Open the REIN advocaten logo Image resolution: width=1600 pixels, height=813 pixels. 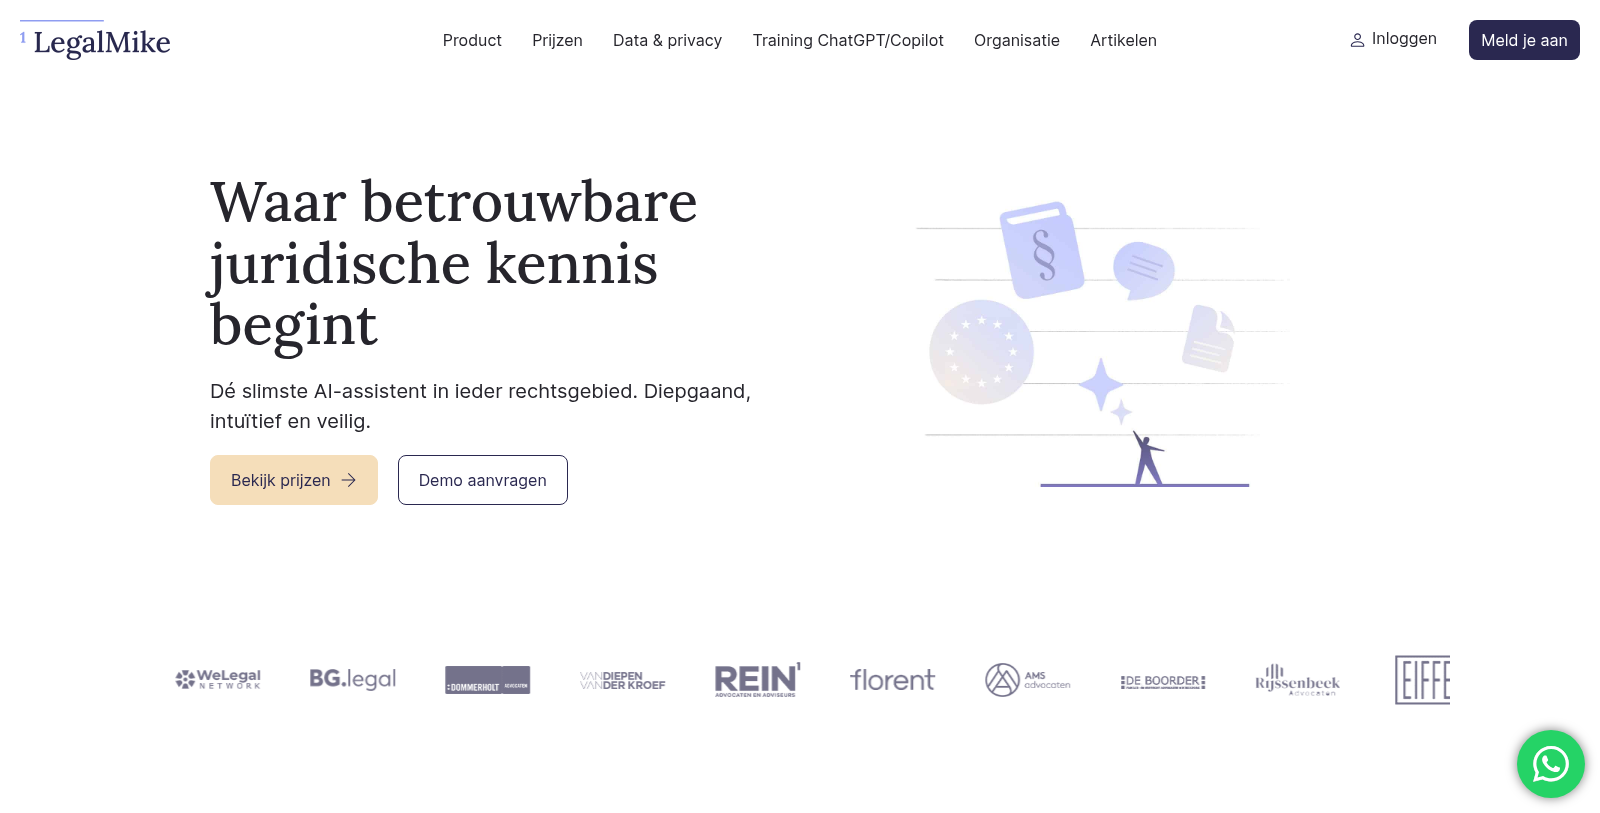tap(757, 680)
